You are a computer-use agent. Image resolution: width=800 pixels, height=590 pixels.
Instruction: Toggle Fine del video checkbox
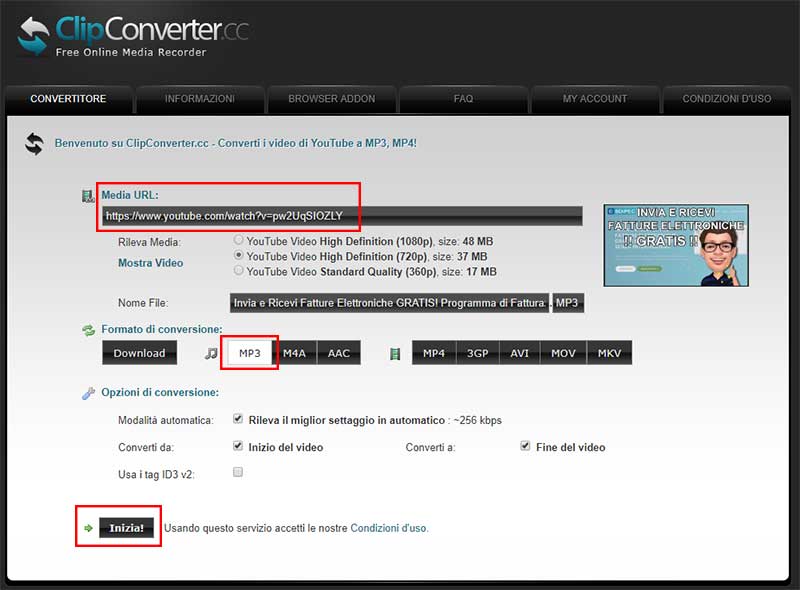pyautogui.click(x=525, y=446)
